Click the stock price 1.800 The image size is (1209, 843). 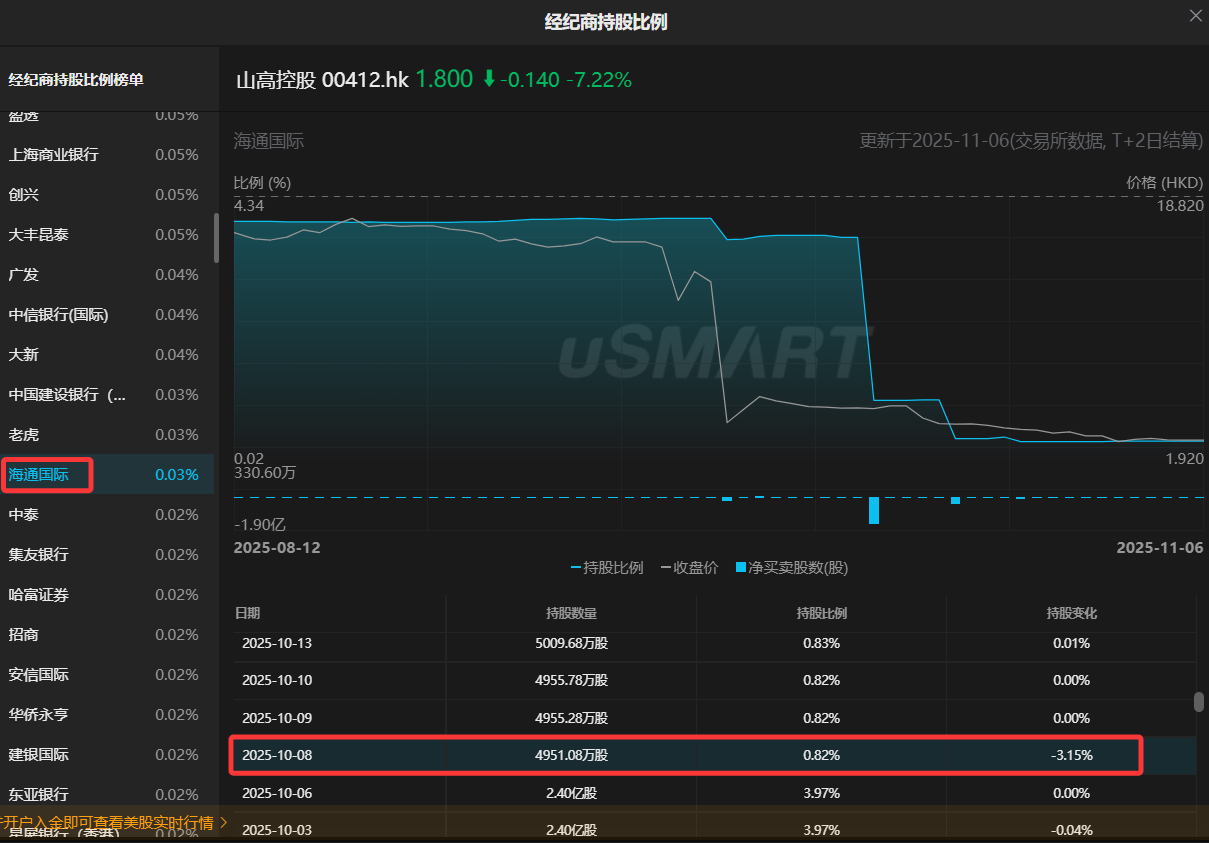coord(444,80)
